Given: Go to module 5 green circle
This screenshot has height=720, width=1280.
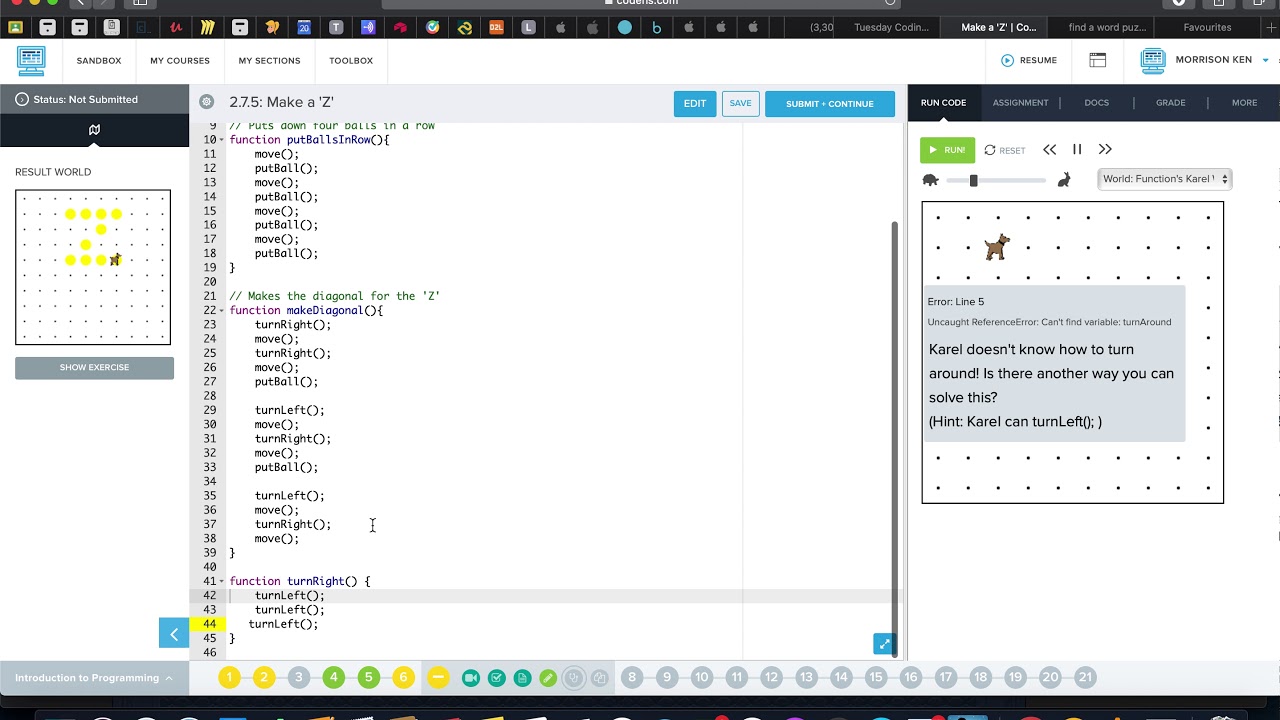Looking at the screenshot, I should (x=368, y=677).
